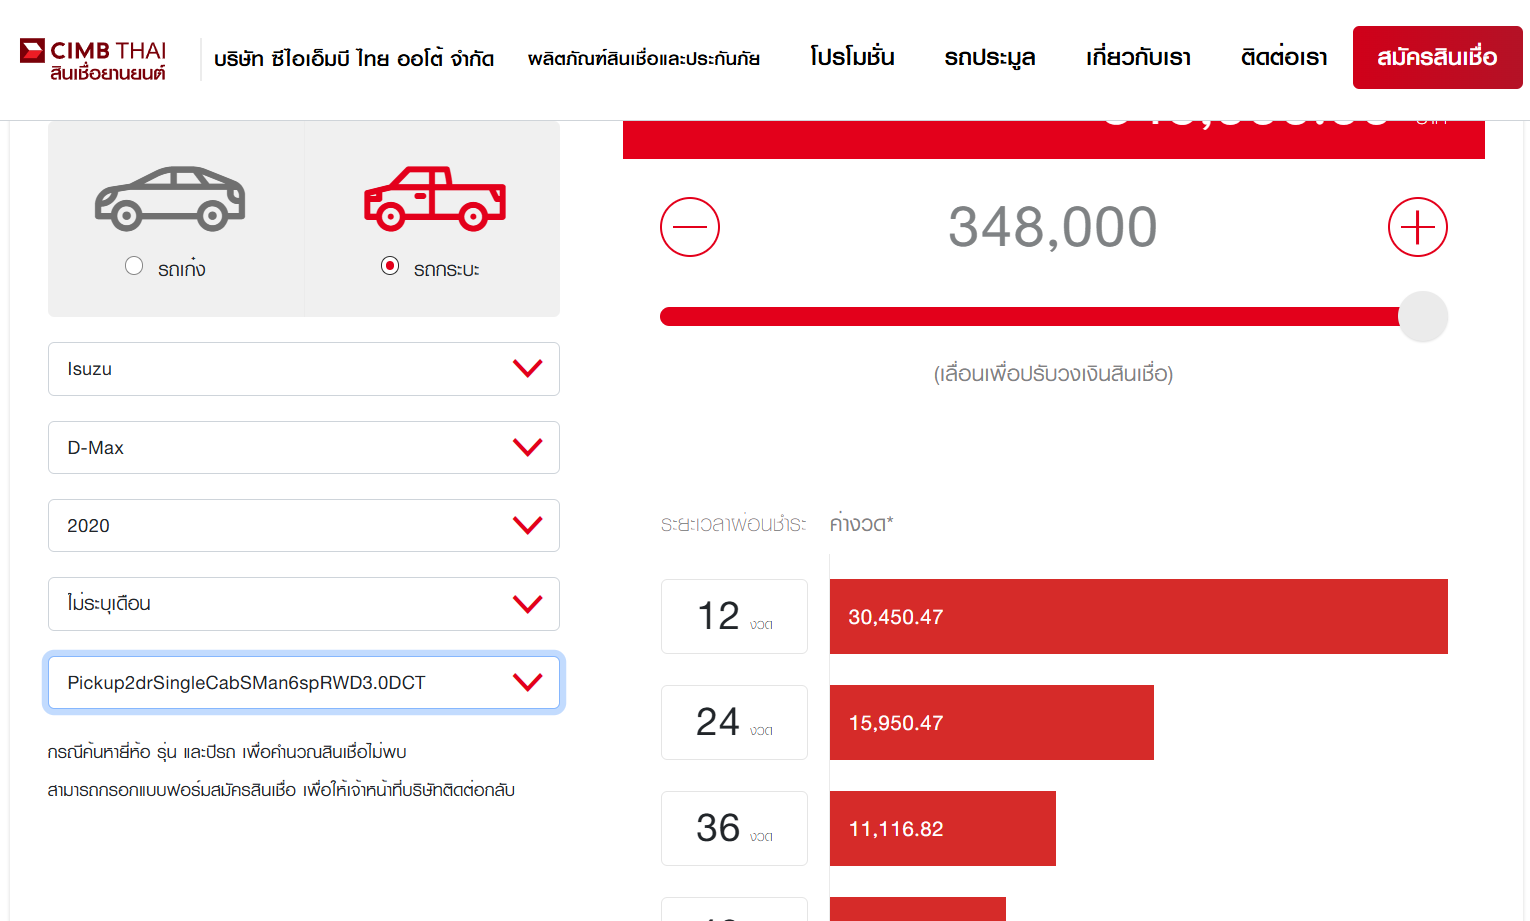Open the Isuzu brand dropdown
Screen dimensions: 1530x921
[303, 369]
